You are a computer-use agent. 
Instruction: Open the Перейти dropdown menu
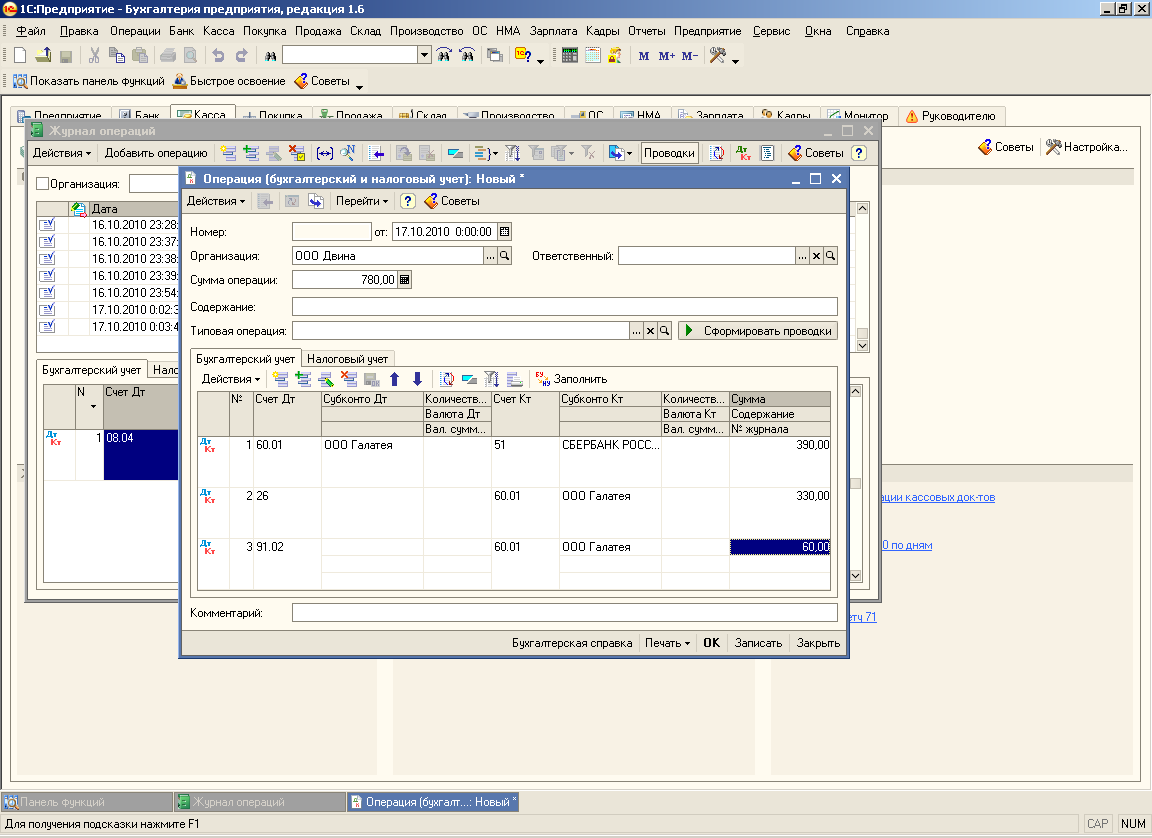tap(361, 201)
